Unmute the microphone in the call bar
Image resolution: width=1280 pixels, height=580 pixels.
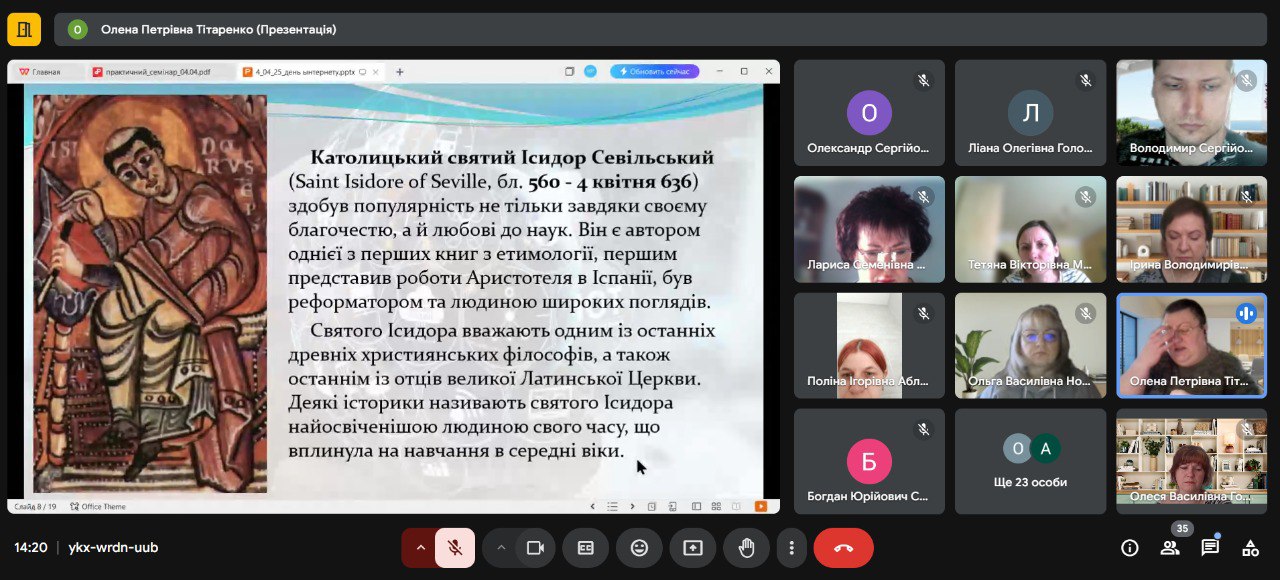[455, 548]
